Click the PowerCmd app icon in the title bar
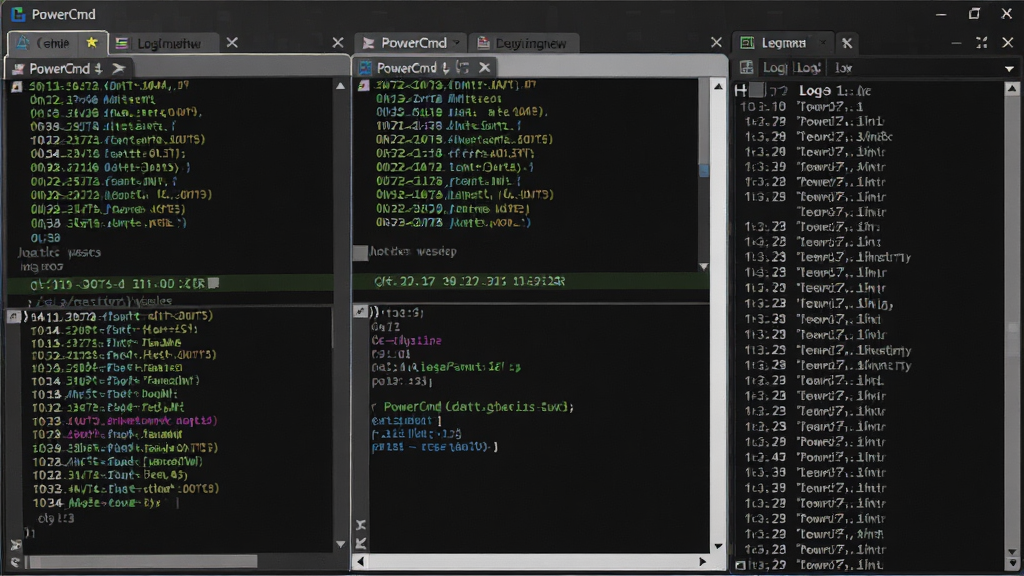The width and height of the screenshot is (1024, 576). [x=18, y=14]
